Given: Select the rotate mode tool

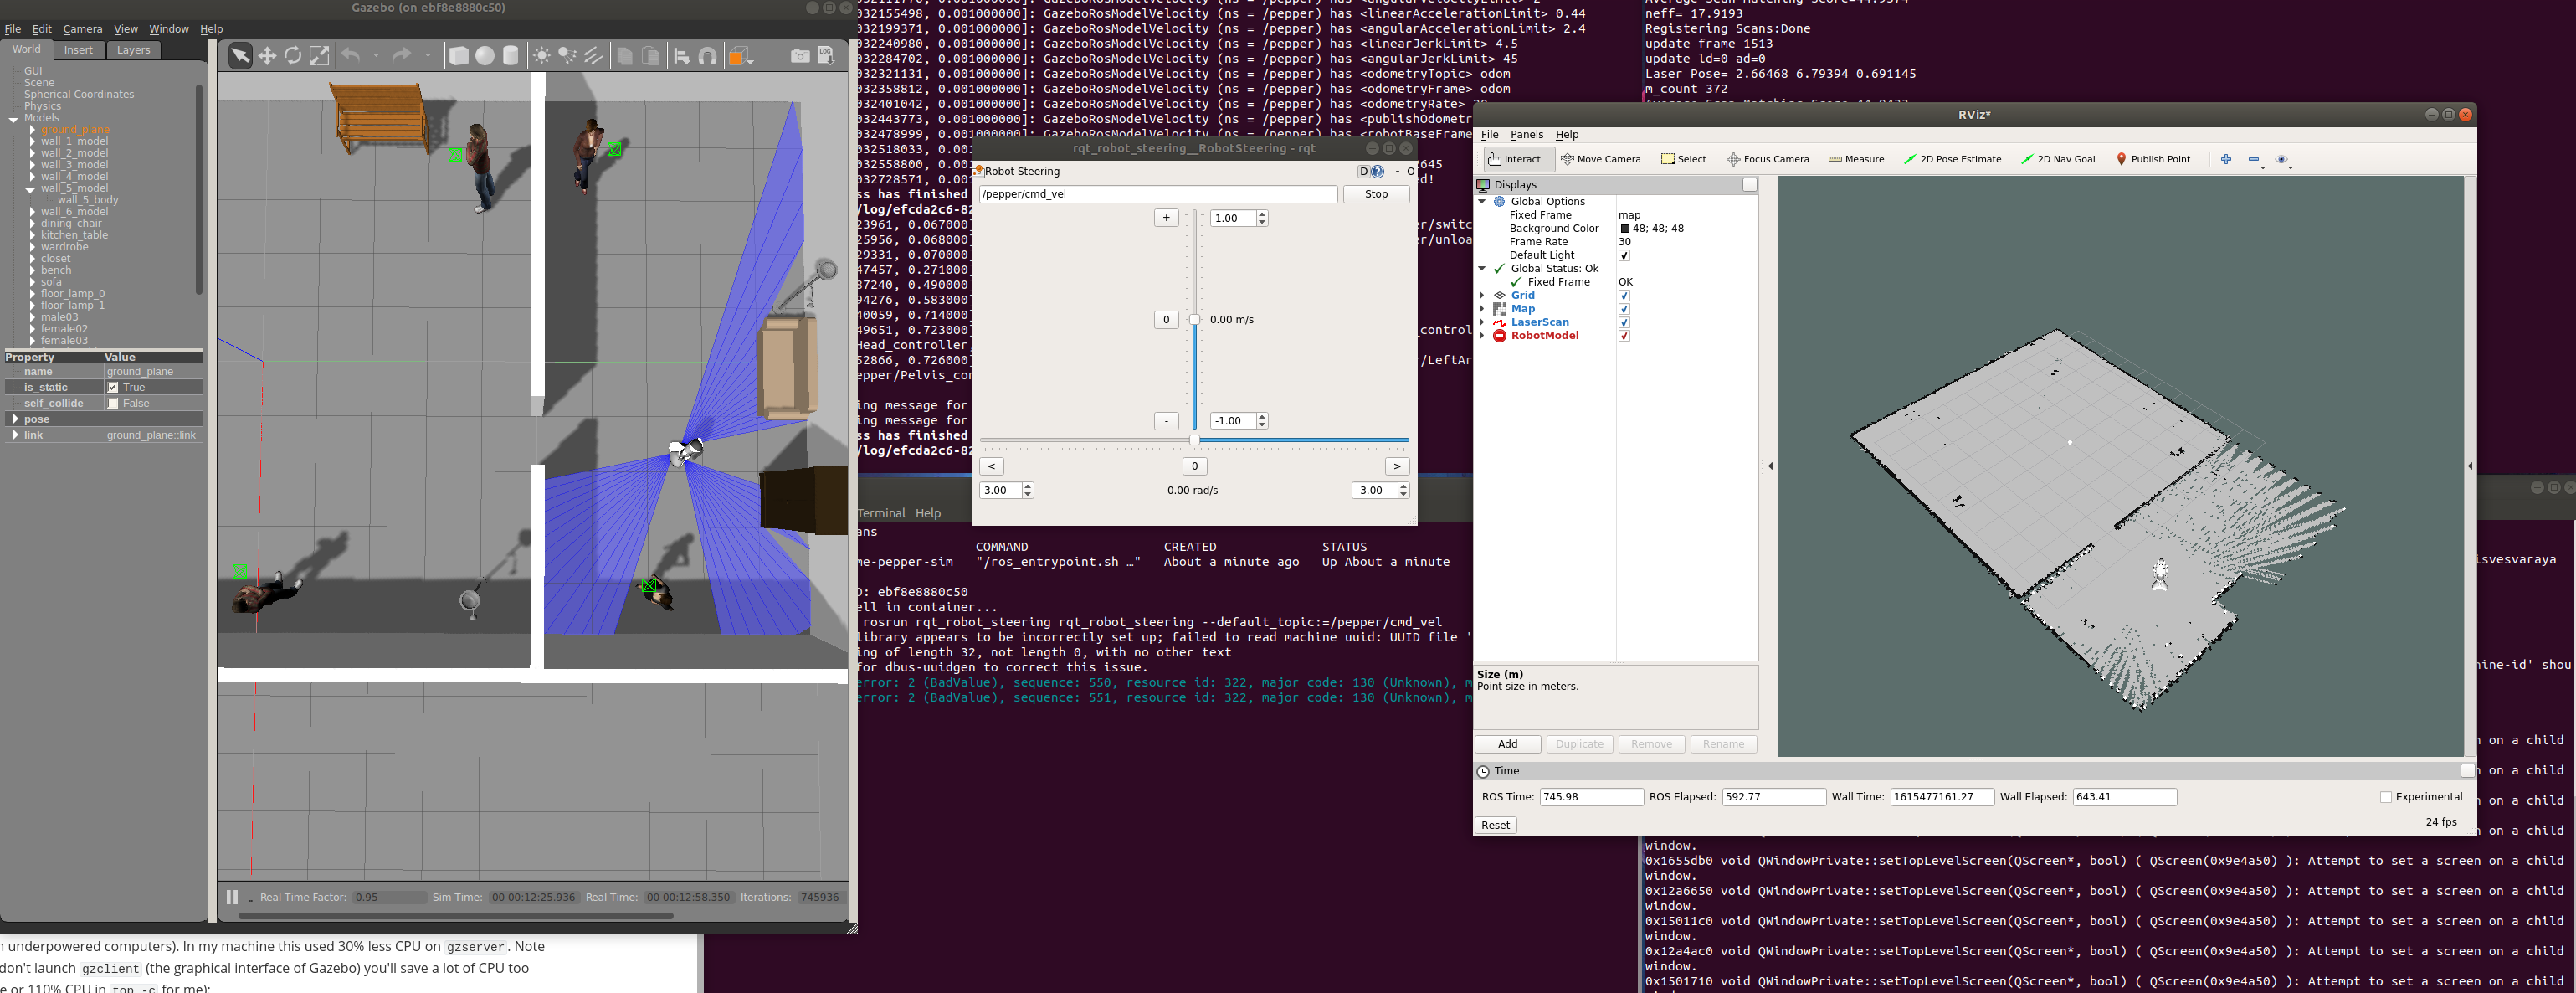Looking at the screenshot, I should (x=293, y=56).
